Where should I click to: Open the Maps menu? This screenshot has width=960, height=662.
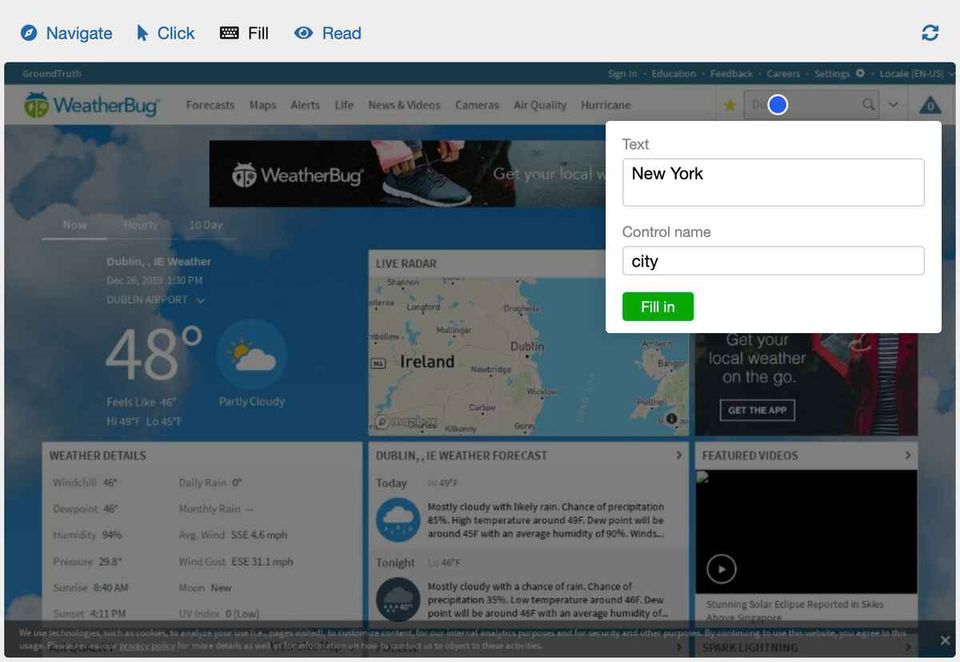click(x=263, y=105)
